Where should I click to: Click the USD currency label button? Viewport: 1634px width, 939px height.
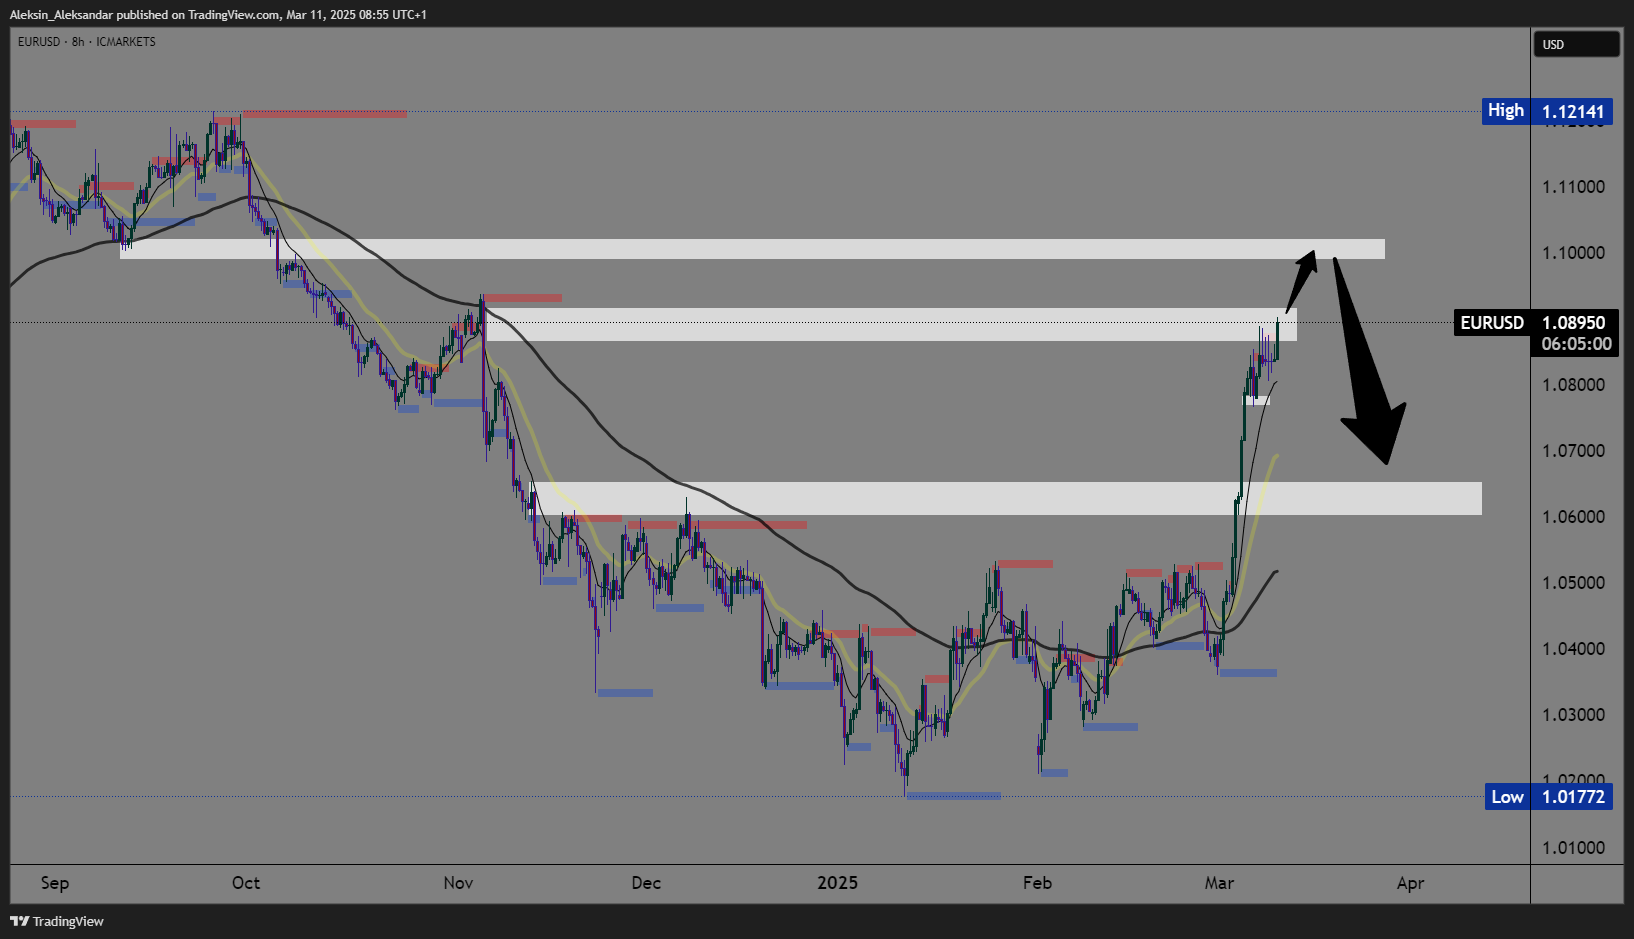tap(1576, 44)
